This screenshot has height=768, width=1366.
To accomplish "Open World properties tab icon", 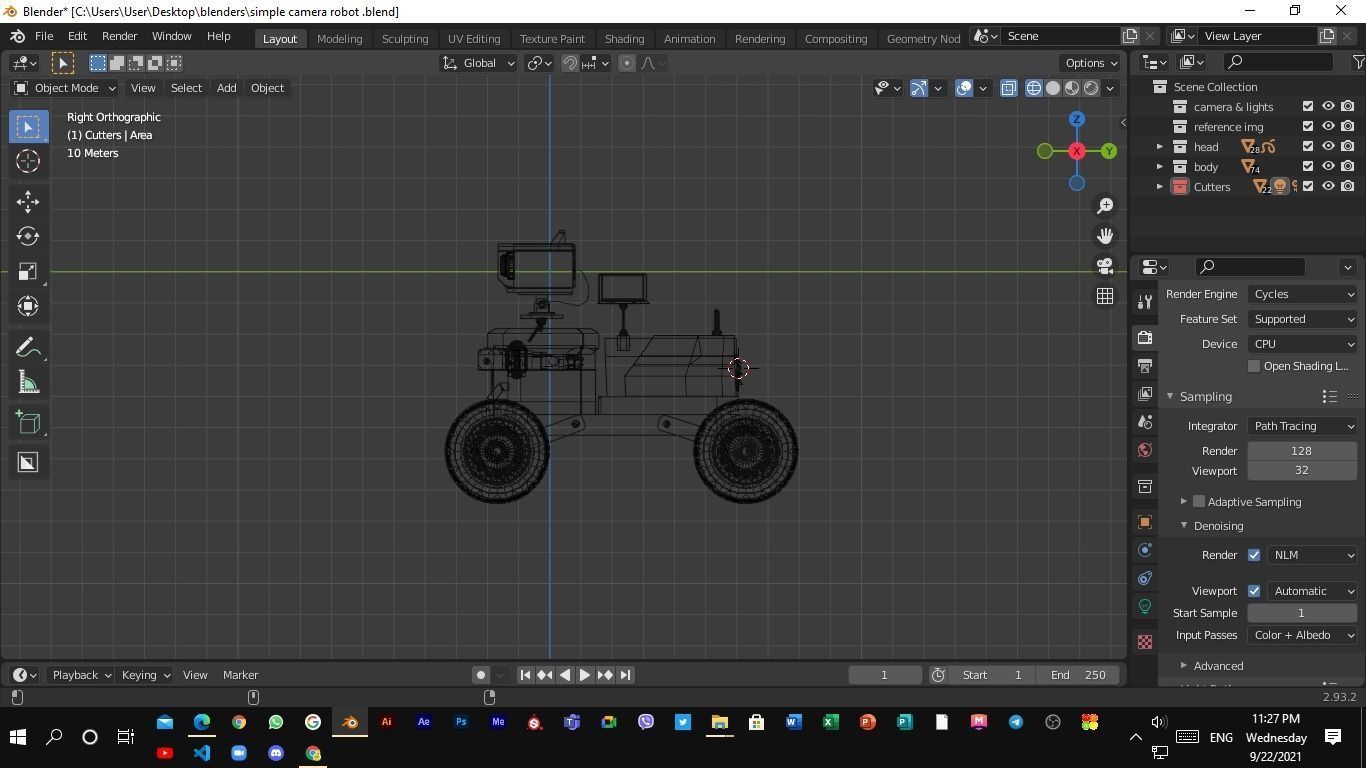I will (1145, 450).
